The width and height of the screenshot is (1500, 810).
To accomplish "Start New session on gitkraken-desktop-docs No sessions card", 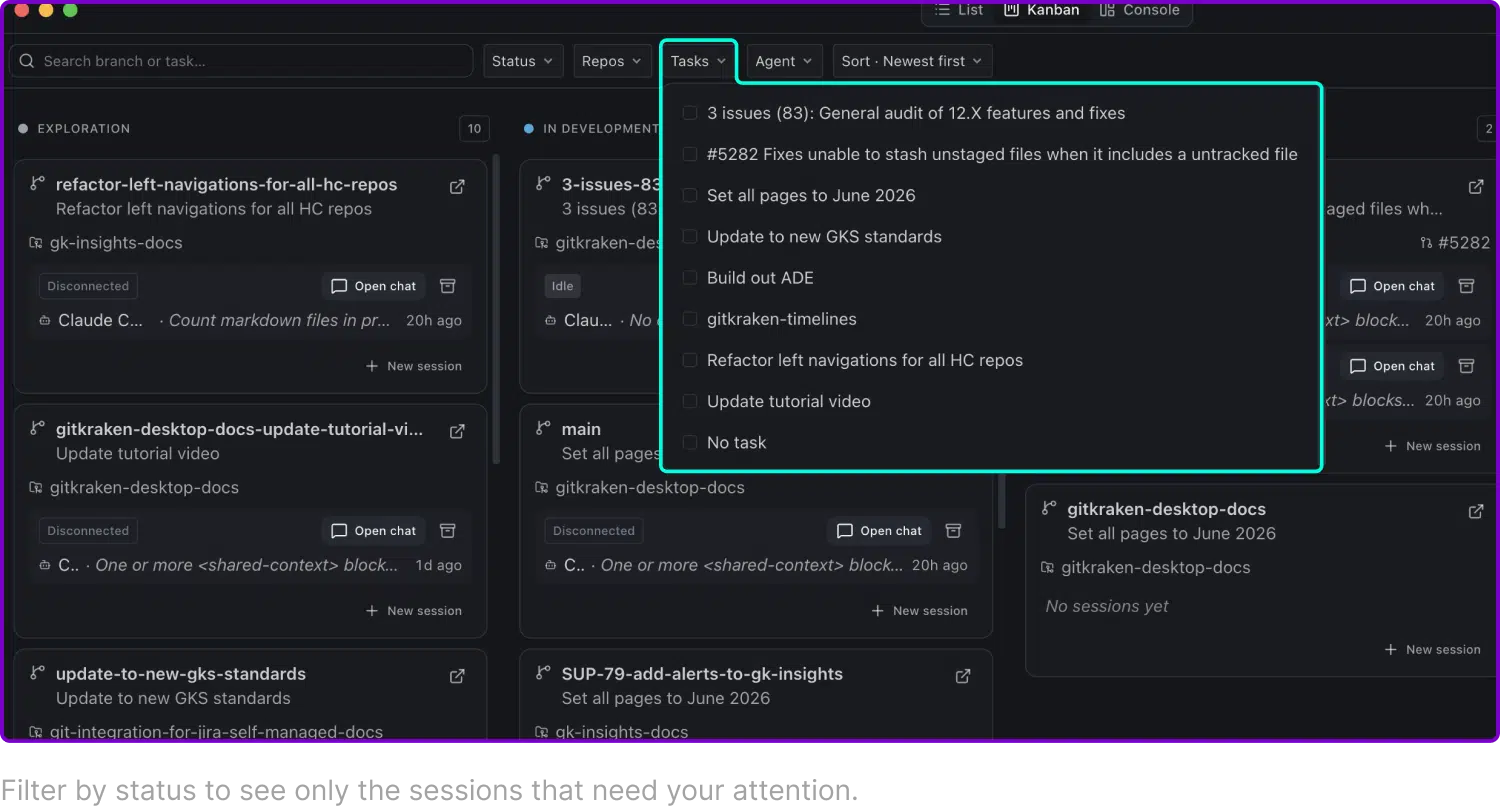I will (x=1433, y=650).
